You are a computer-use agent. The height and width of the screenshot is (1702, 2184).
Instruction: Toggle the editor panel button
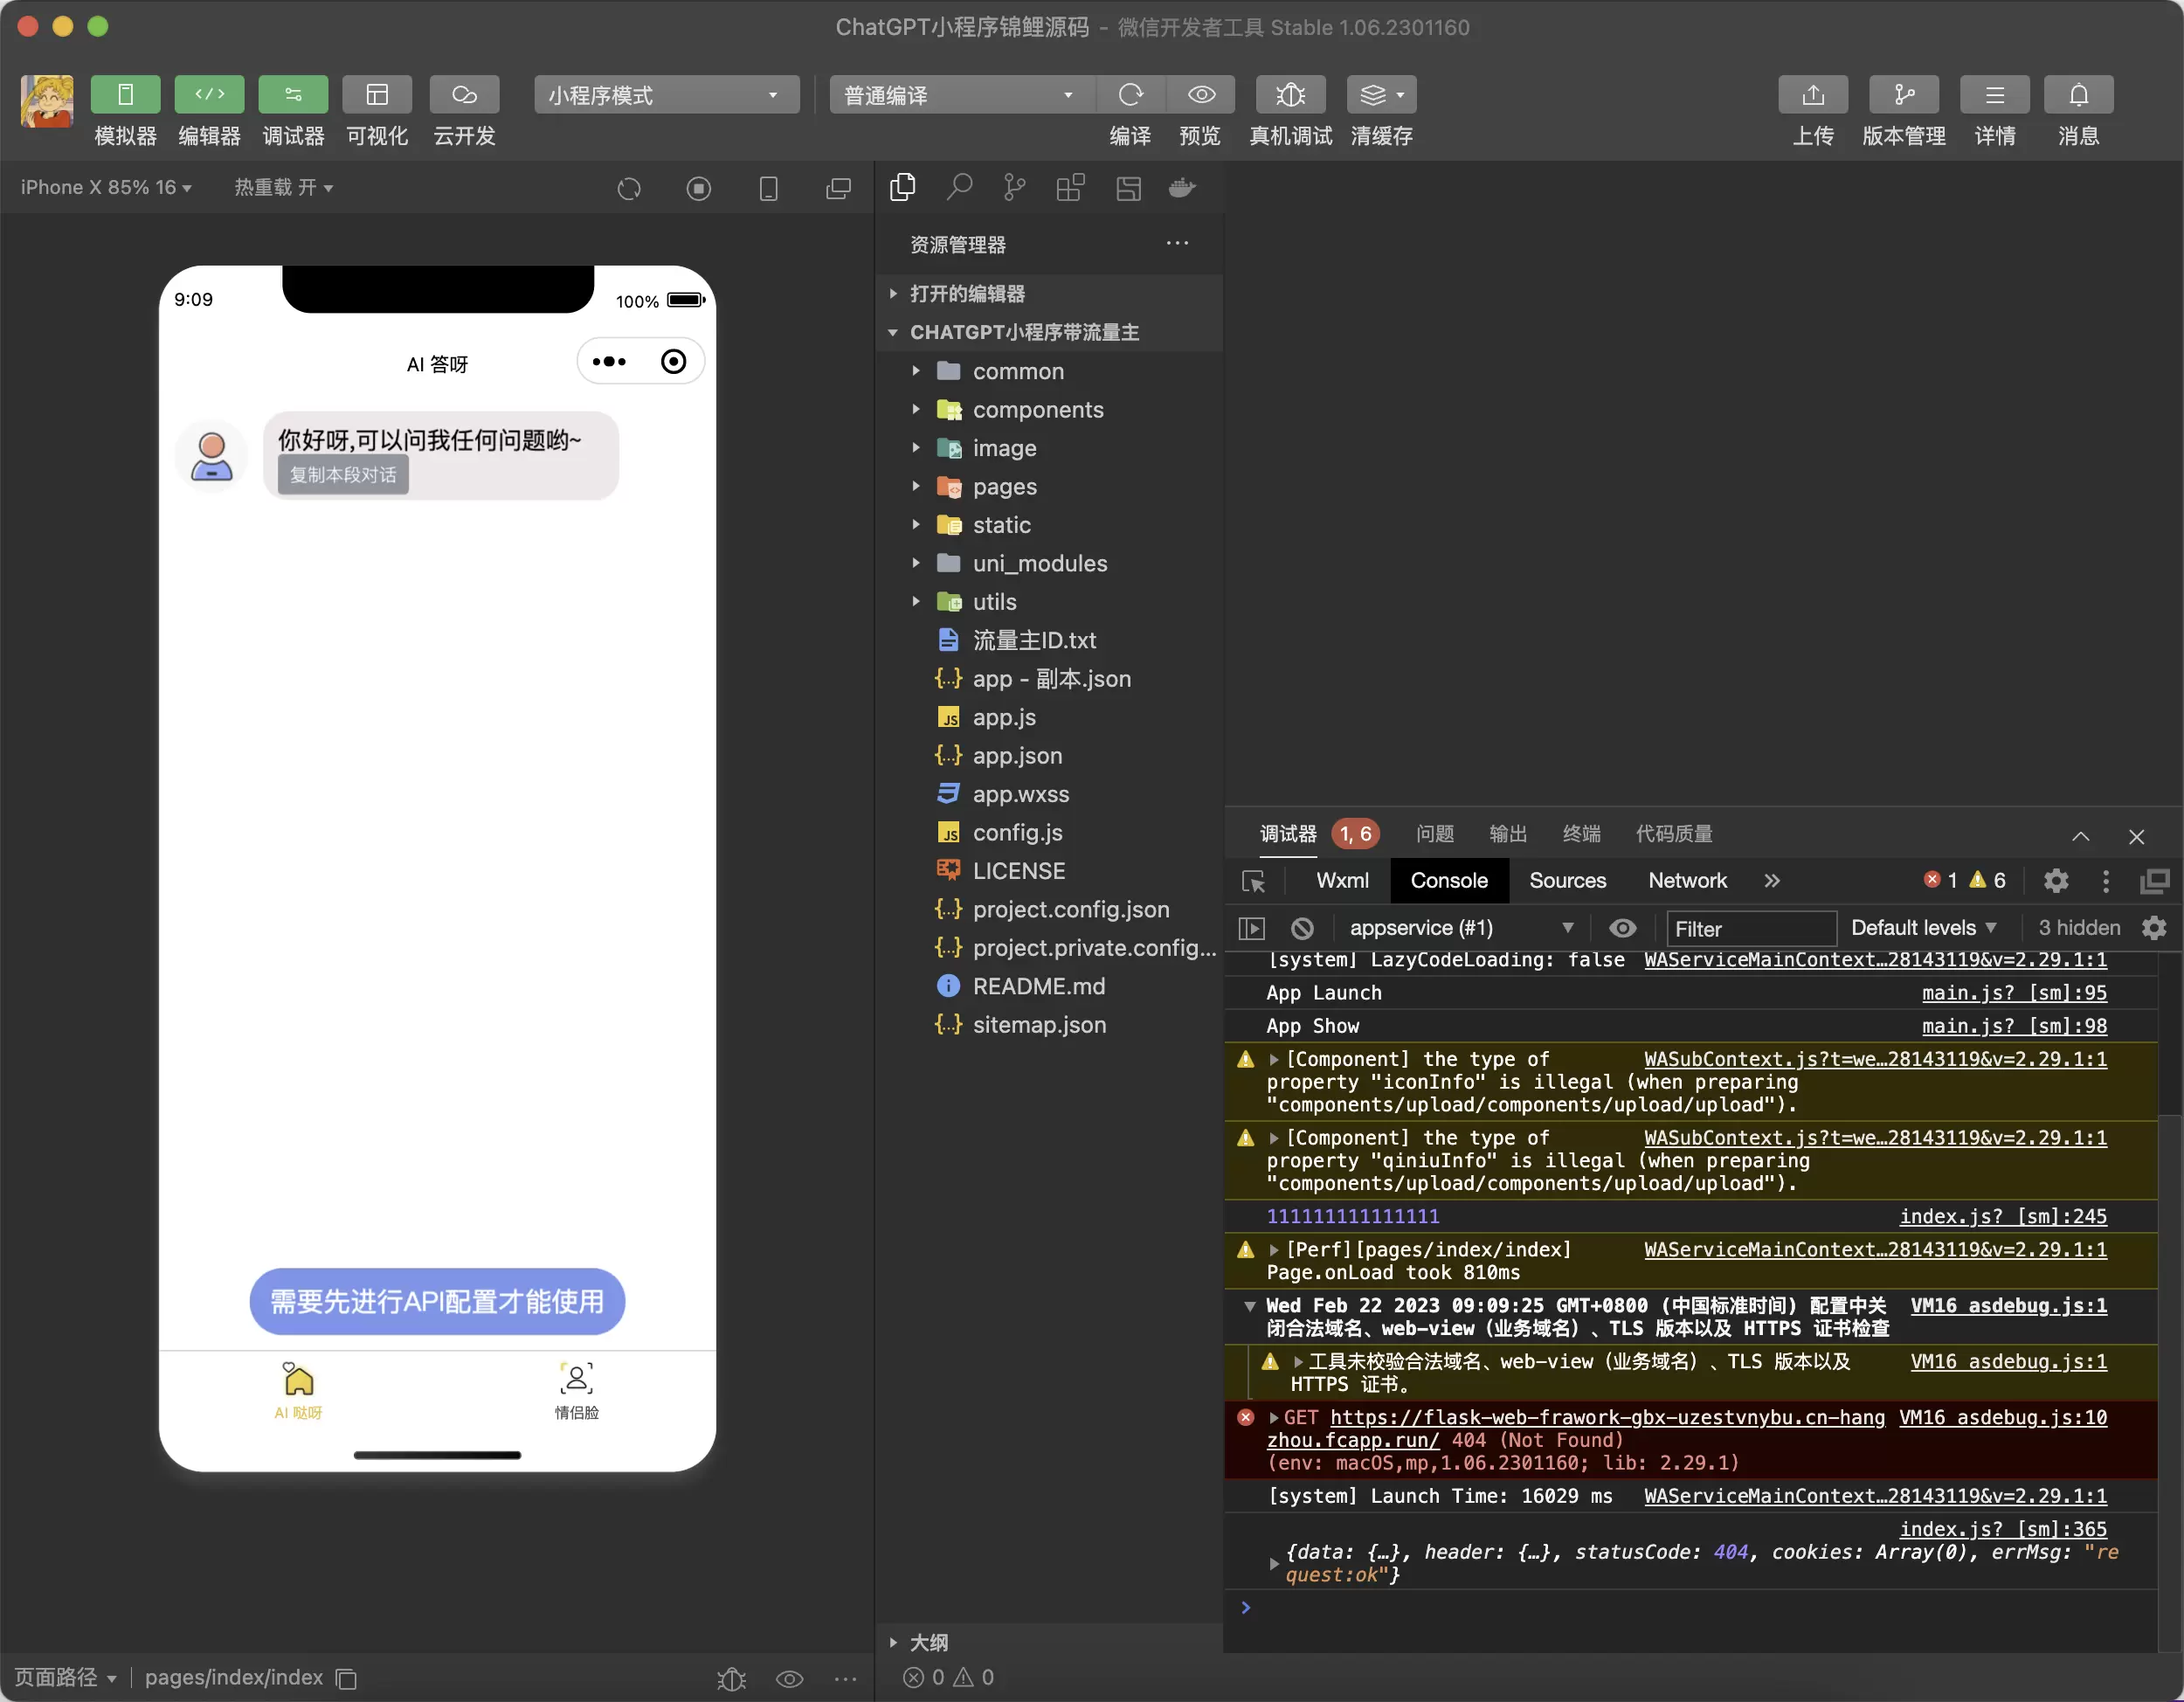pos(209,95)
